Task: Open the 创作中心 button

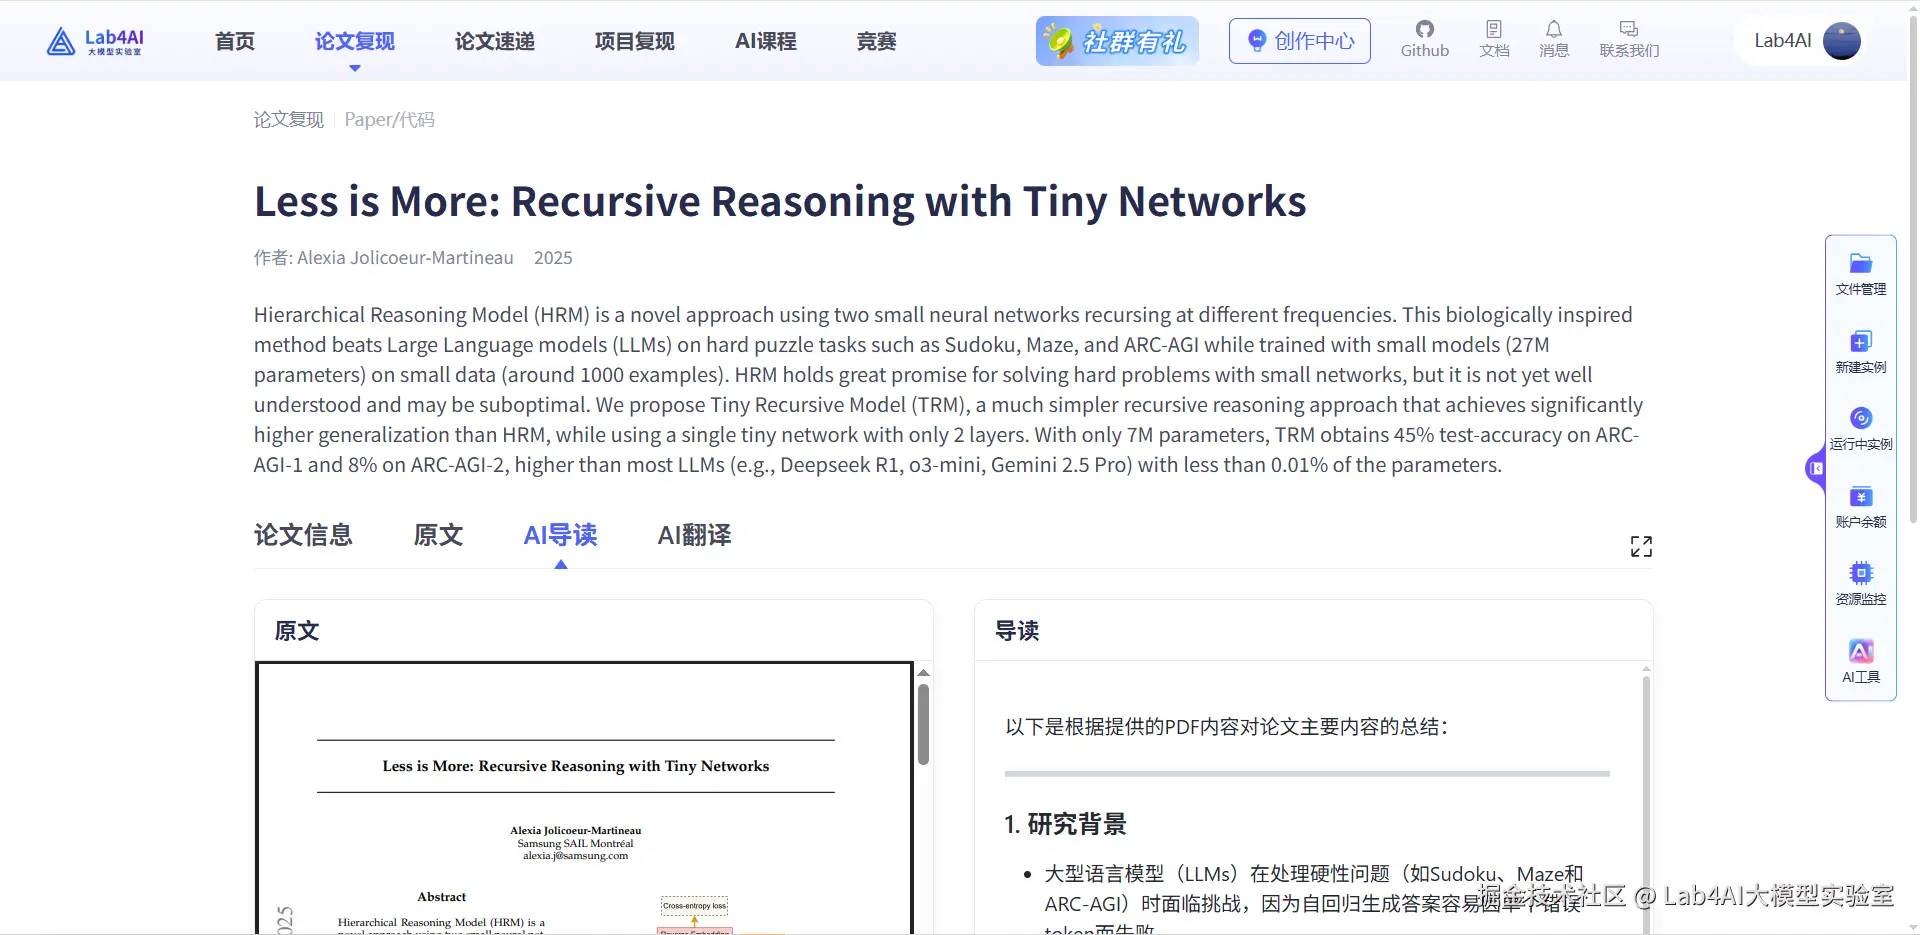Action: tap(1299, 41)
